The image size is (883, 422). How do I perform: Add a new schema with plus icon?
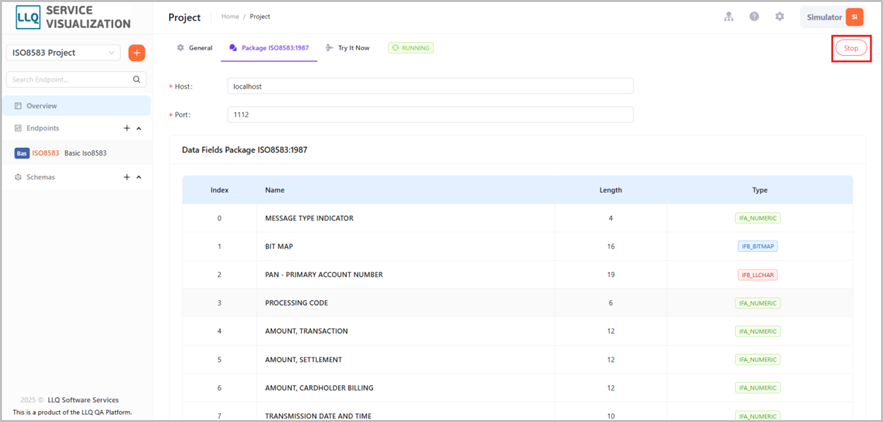click(127, 177)
